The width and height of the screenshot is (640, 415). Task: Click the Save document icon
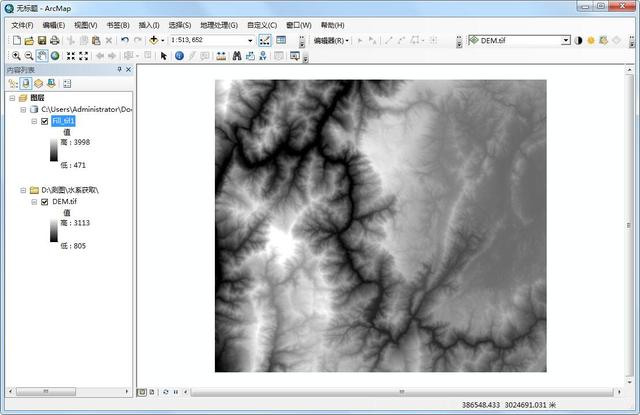click(42, 40)
